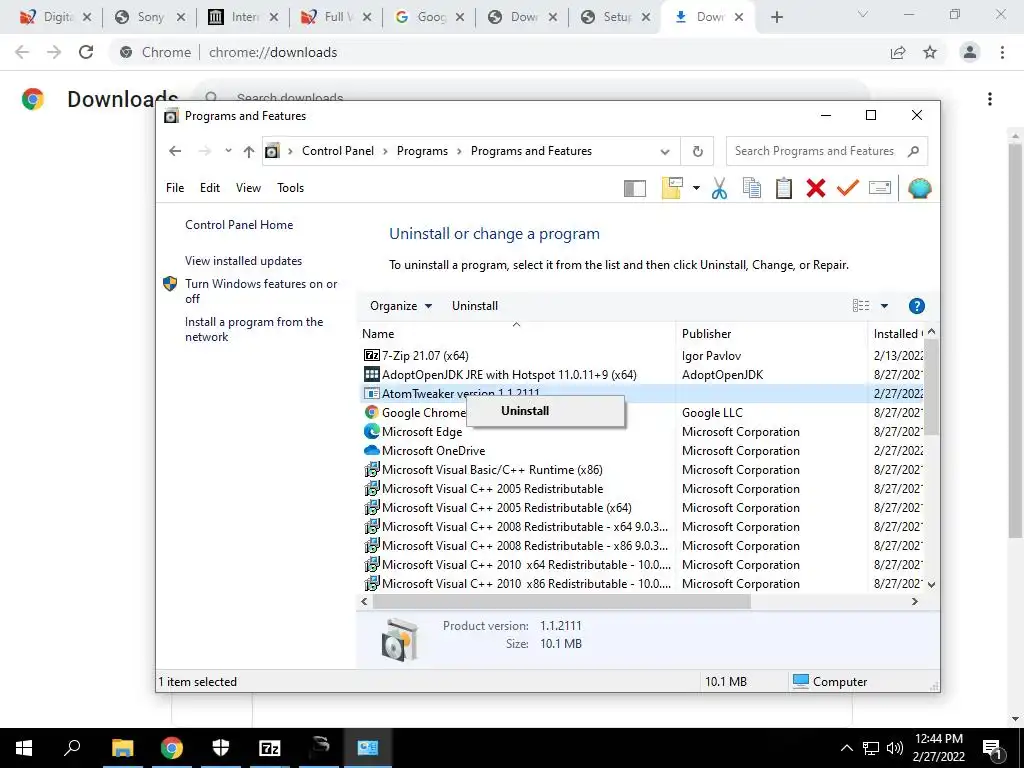Screen dimensions: 1024x768
Task: Switch to the Sony browser tab
Action: [x=150, y=17]
